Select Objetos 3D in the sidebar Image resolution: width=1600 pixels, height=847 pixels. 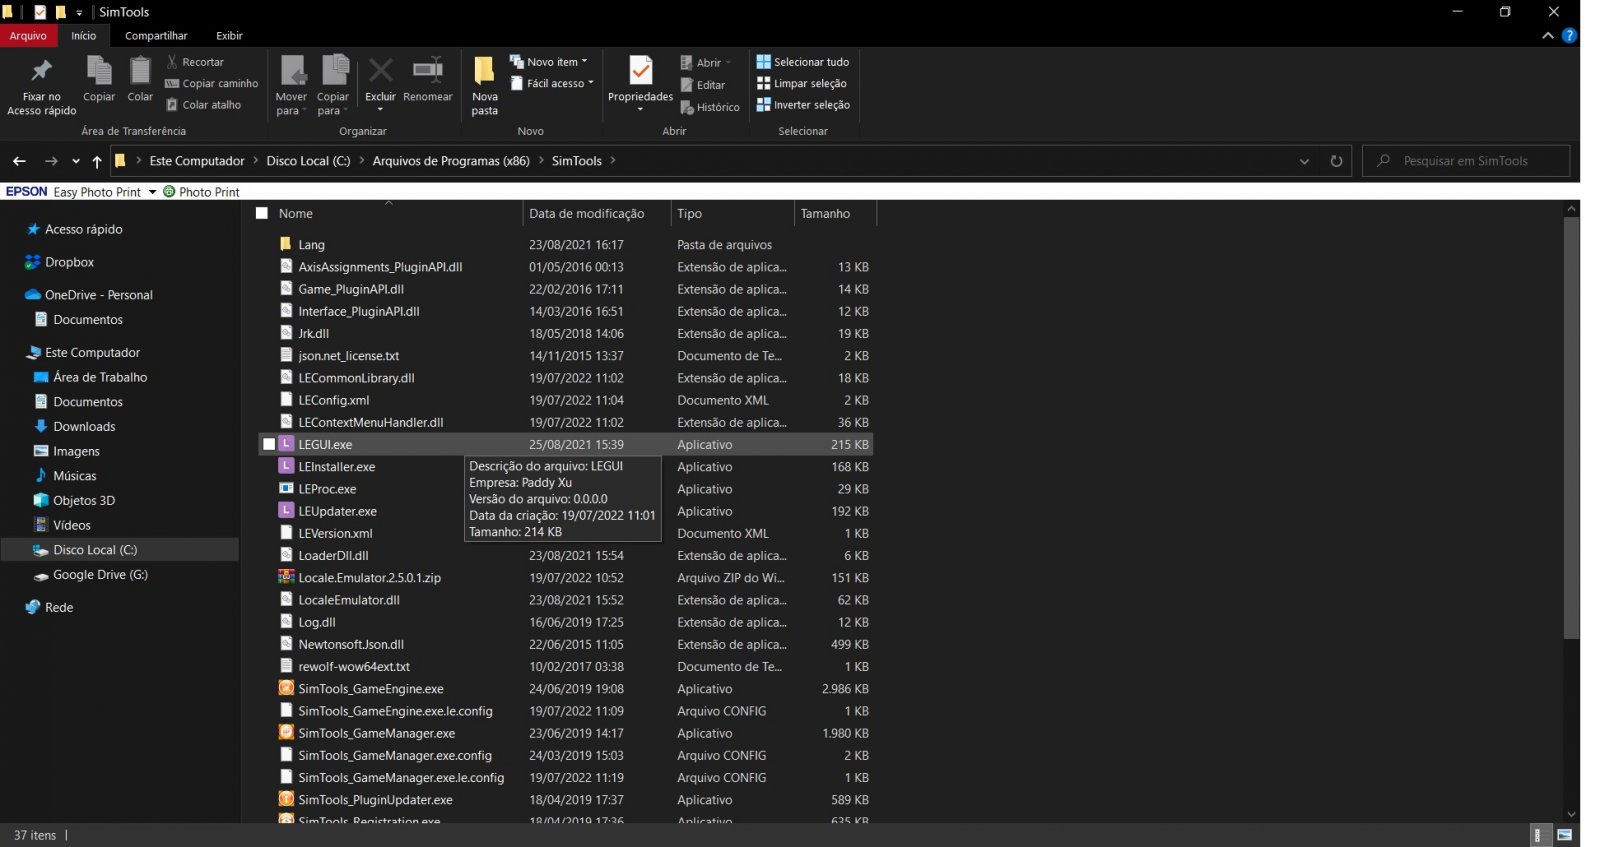[x=84, y=501]
